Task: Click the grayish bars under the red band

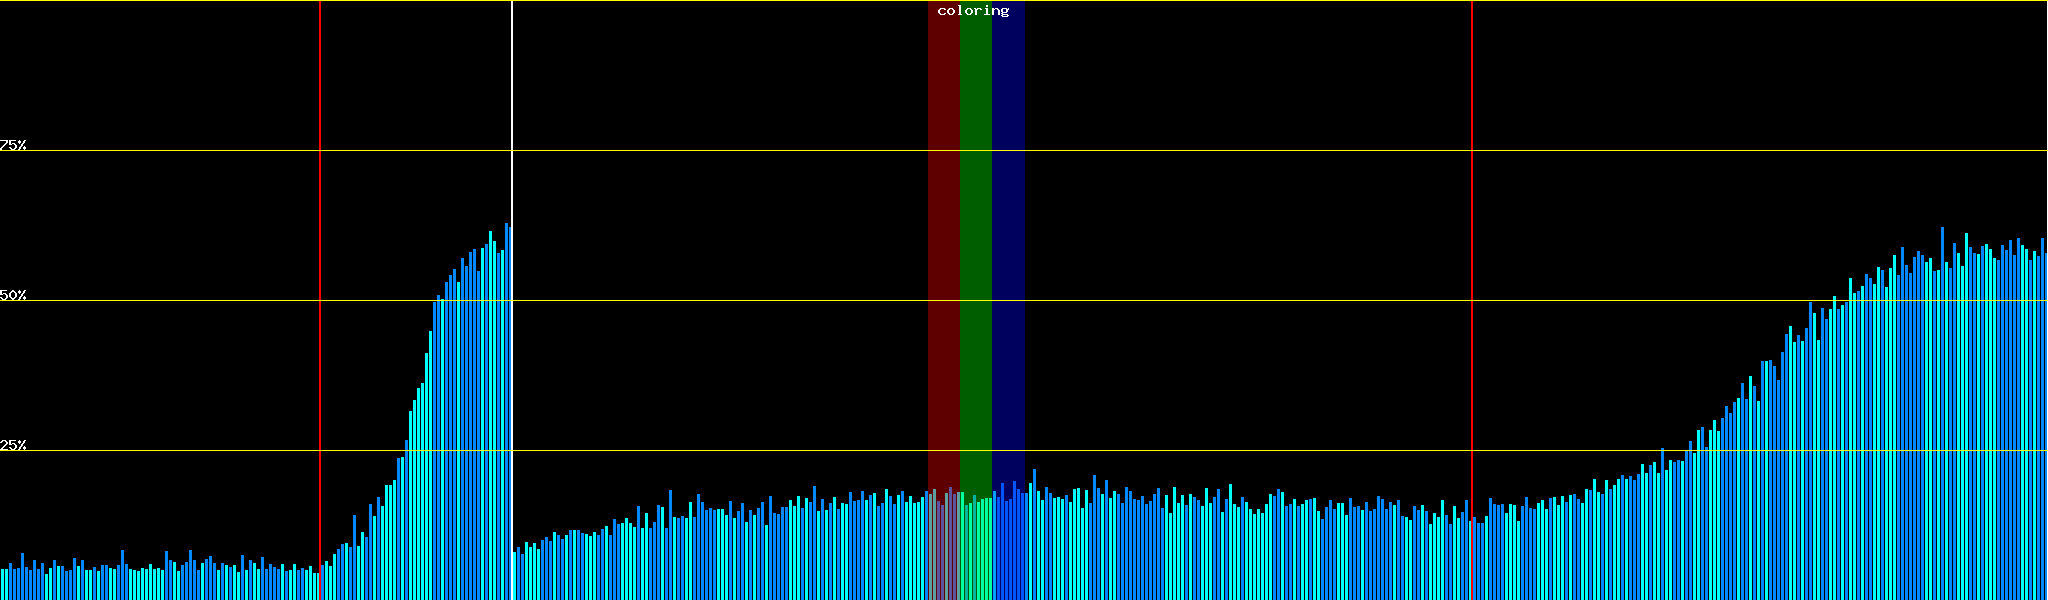Action: 943,550
